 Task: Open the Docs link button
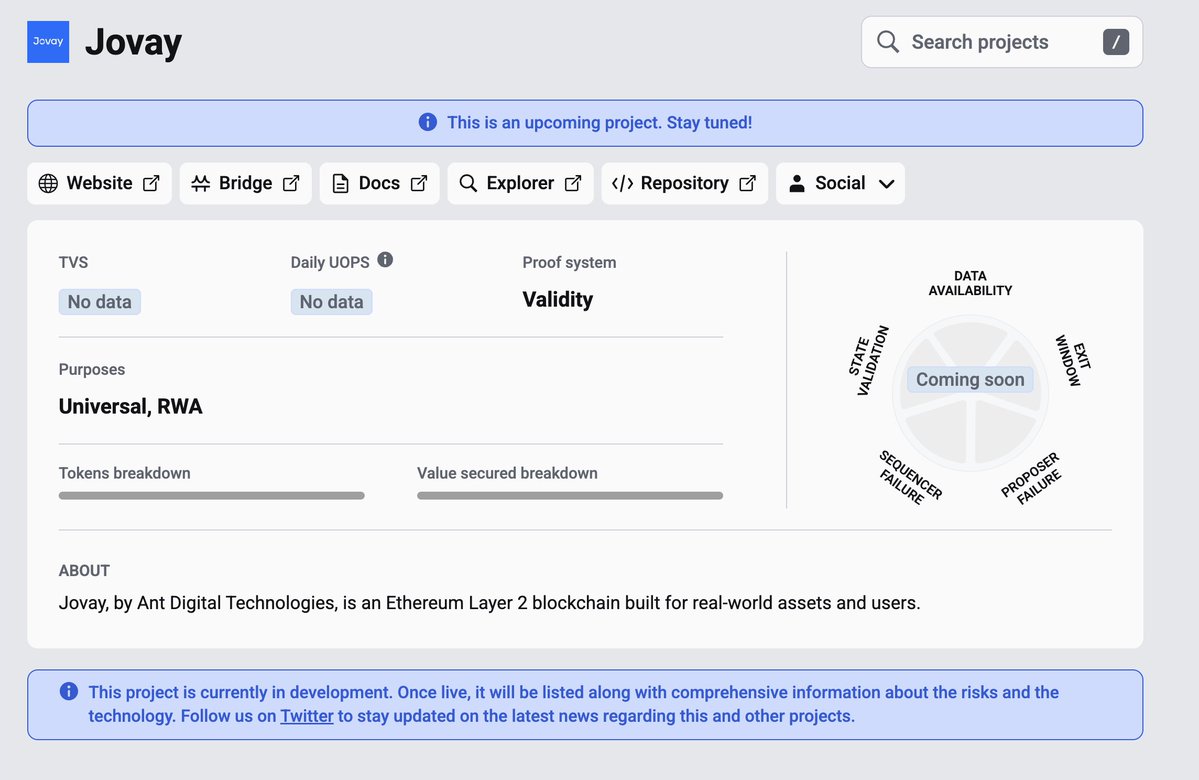[x=379, y=184]
